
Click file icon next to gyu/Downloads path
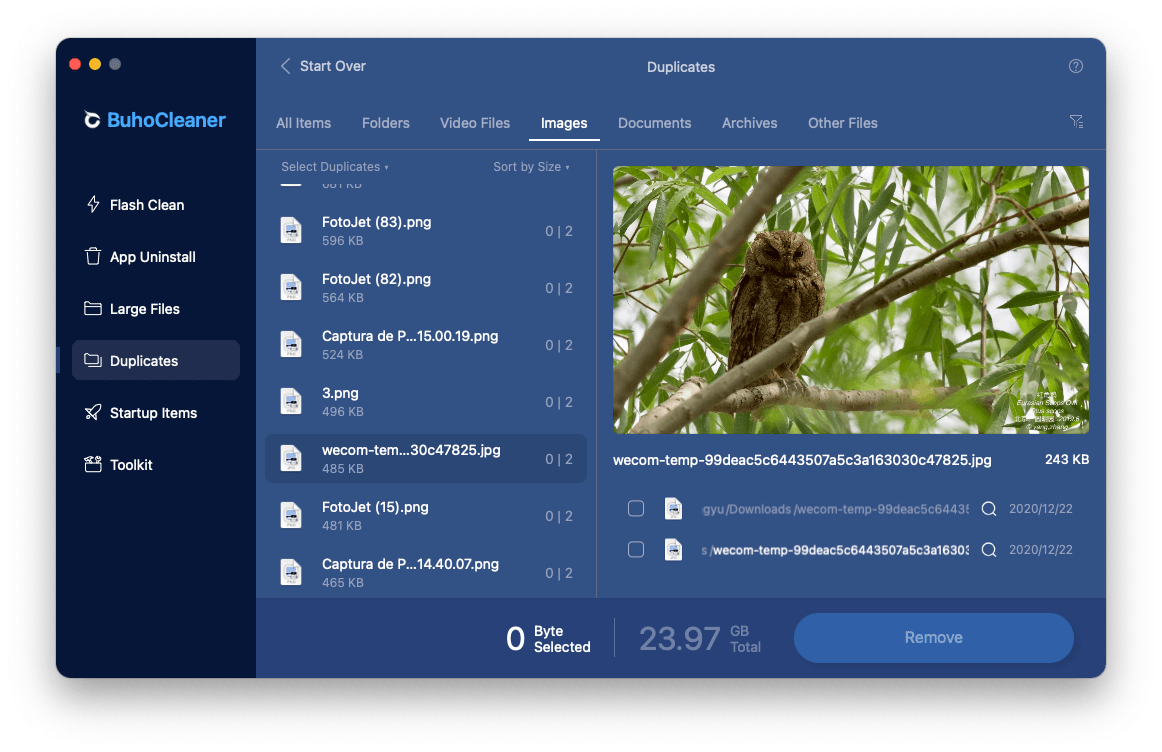tap(673, 508)
